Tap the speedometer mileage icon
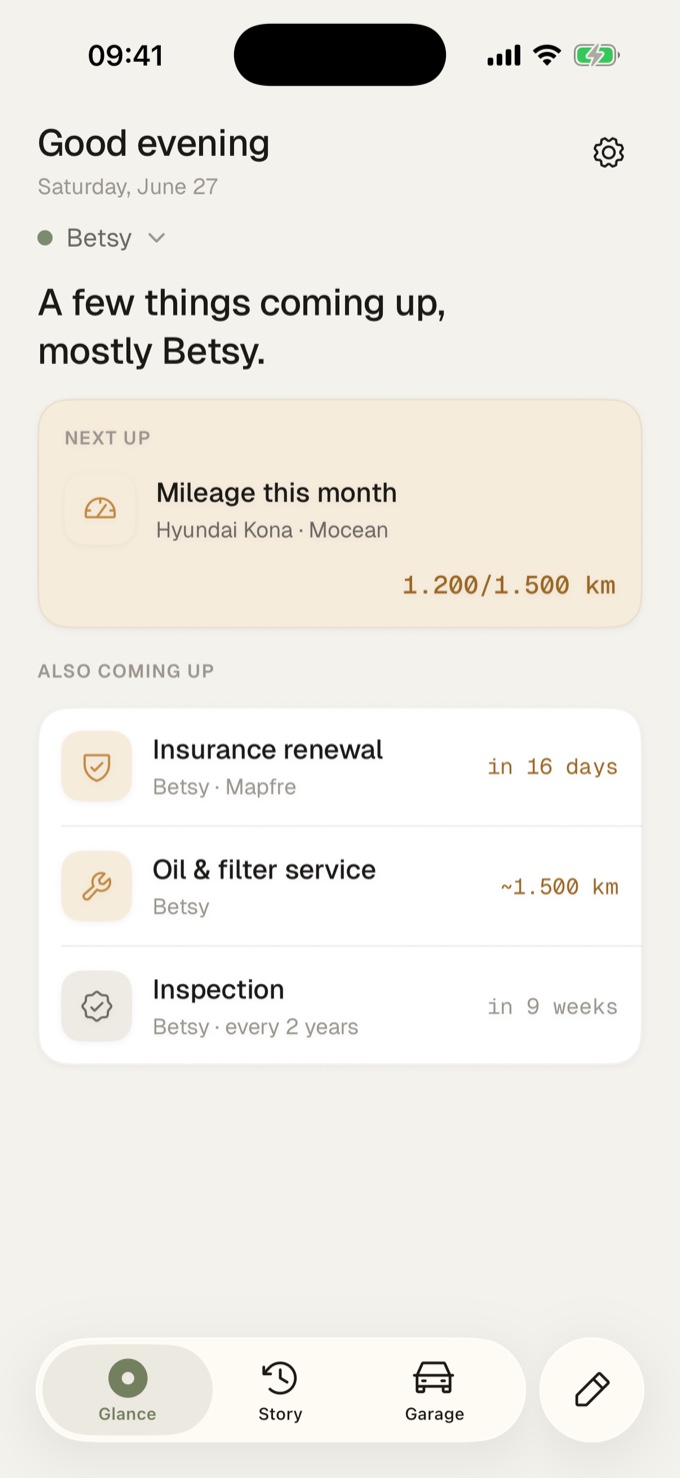The image size is (680, 1478). pos(100,509)
